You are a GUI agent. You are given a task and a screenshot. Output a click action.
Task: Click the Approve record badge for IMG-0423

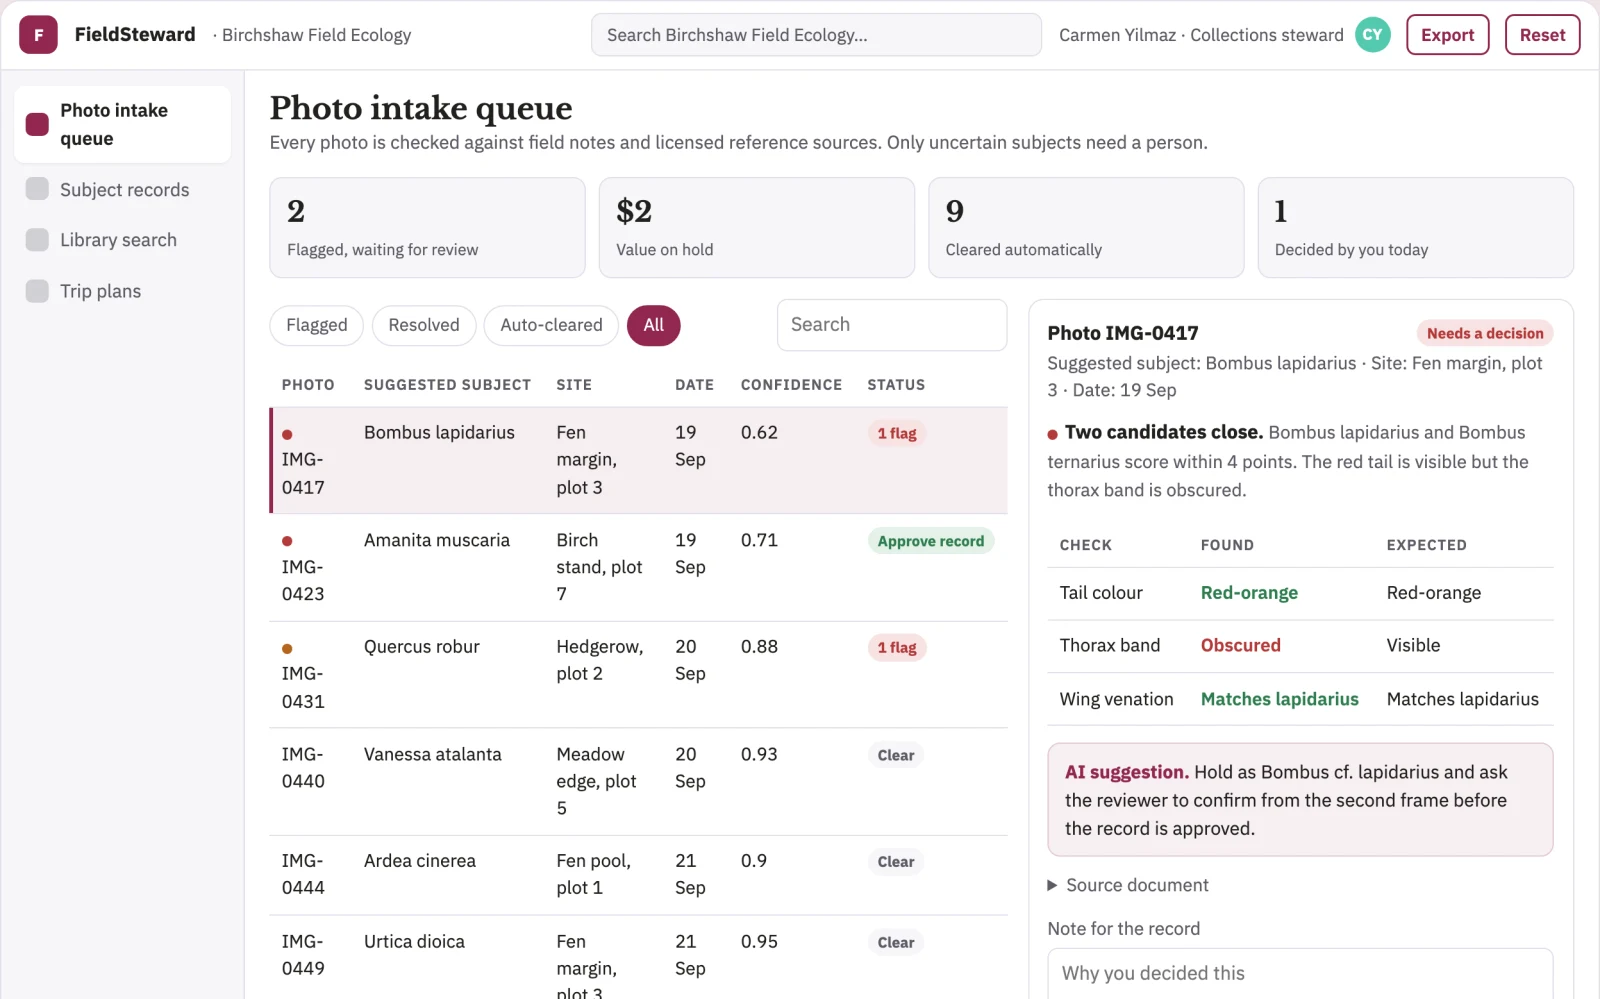(930, 541)
